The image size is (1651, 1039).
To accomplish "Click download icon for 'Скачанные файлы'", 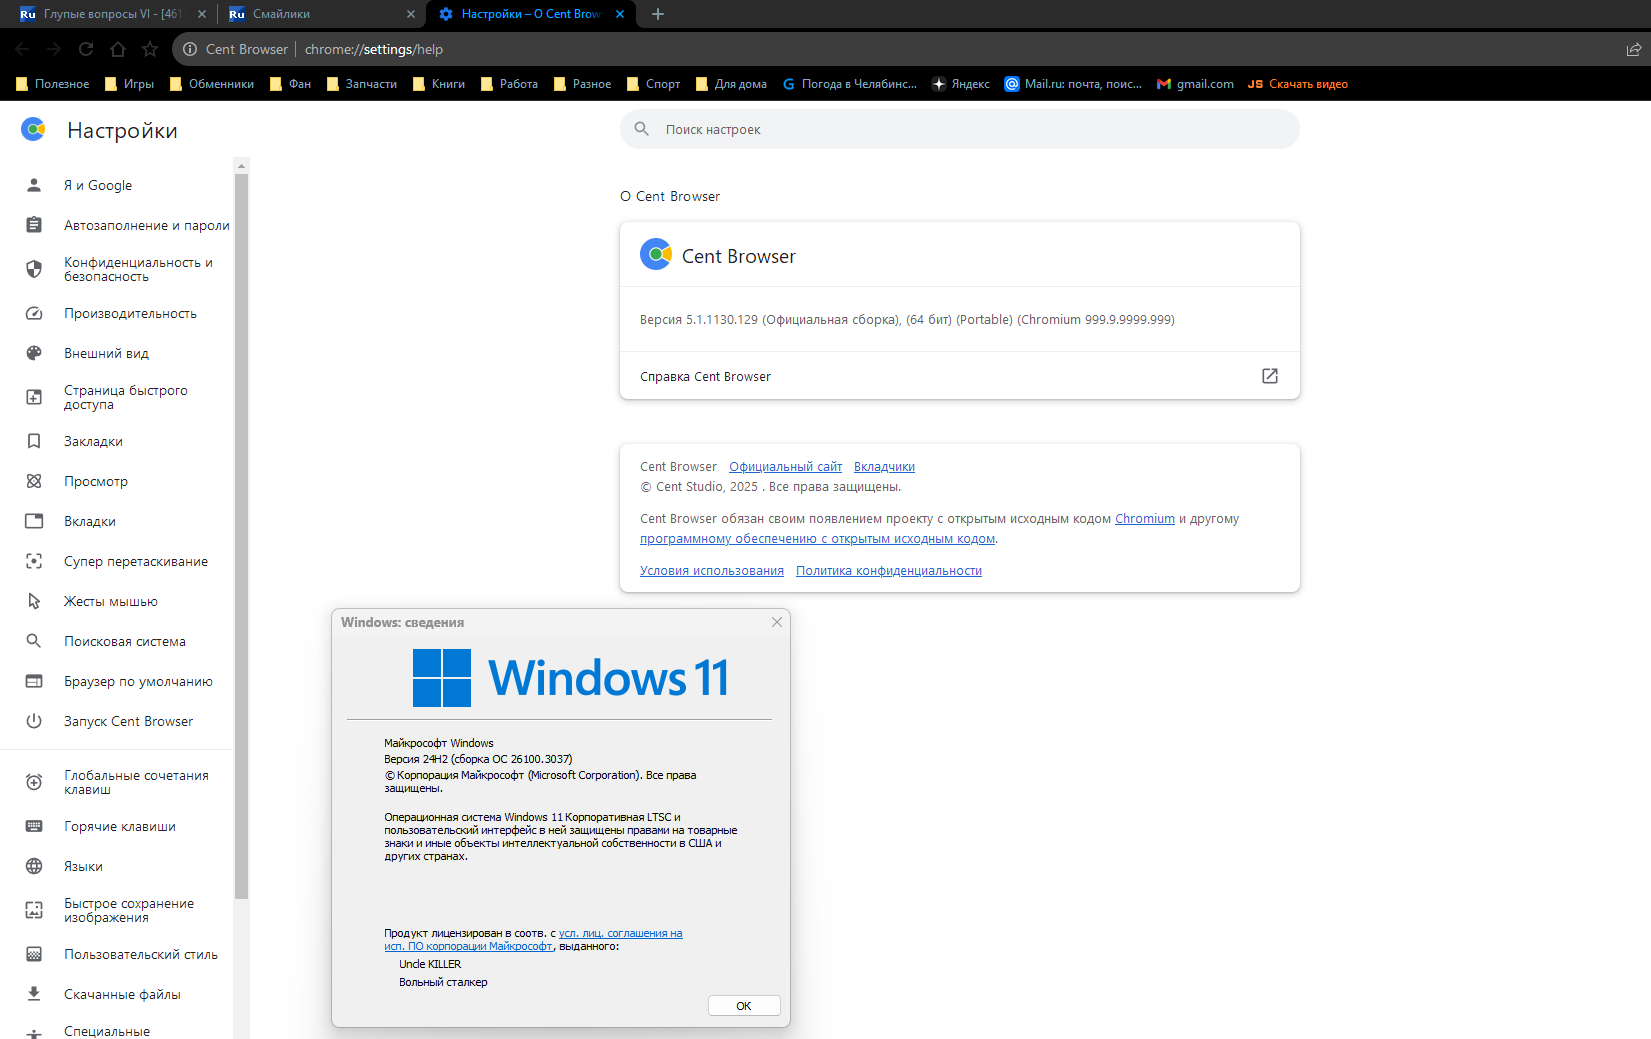I will (x=34, y=994).
